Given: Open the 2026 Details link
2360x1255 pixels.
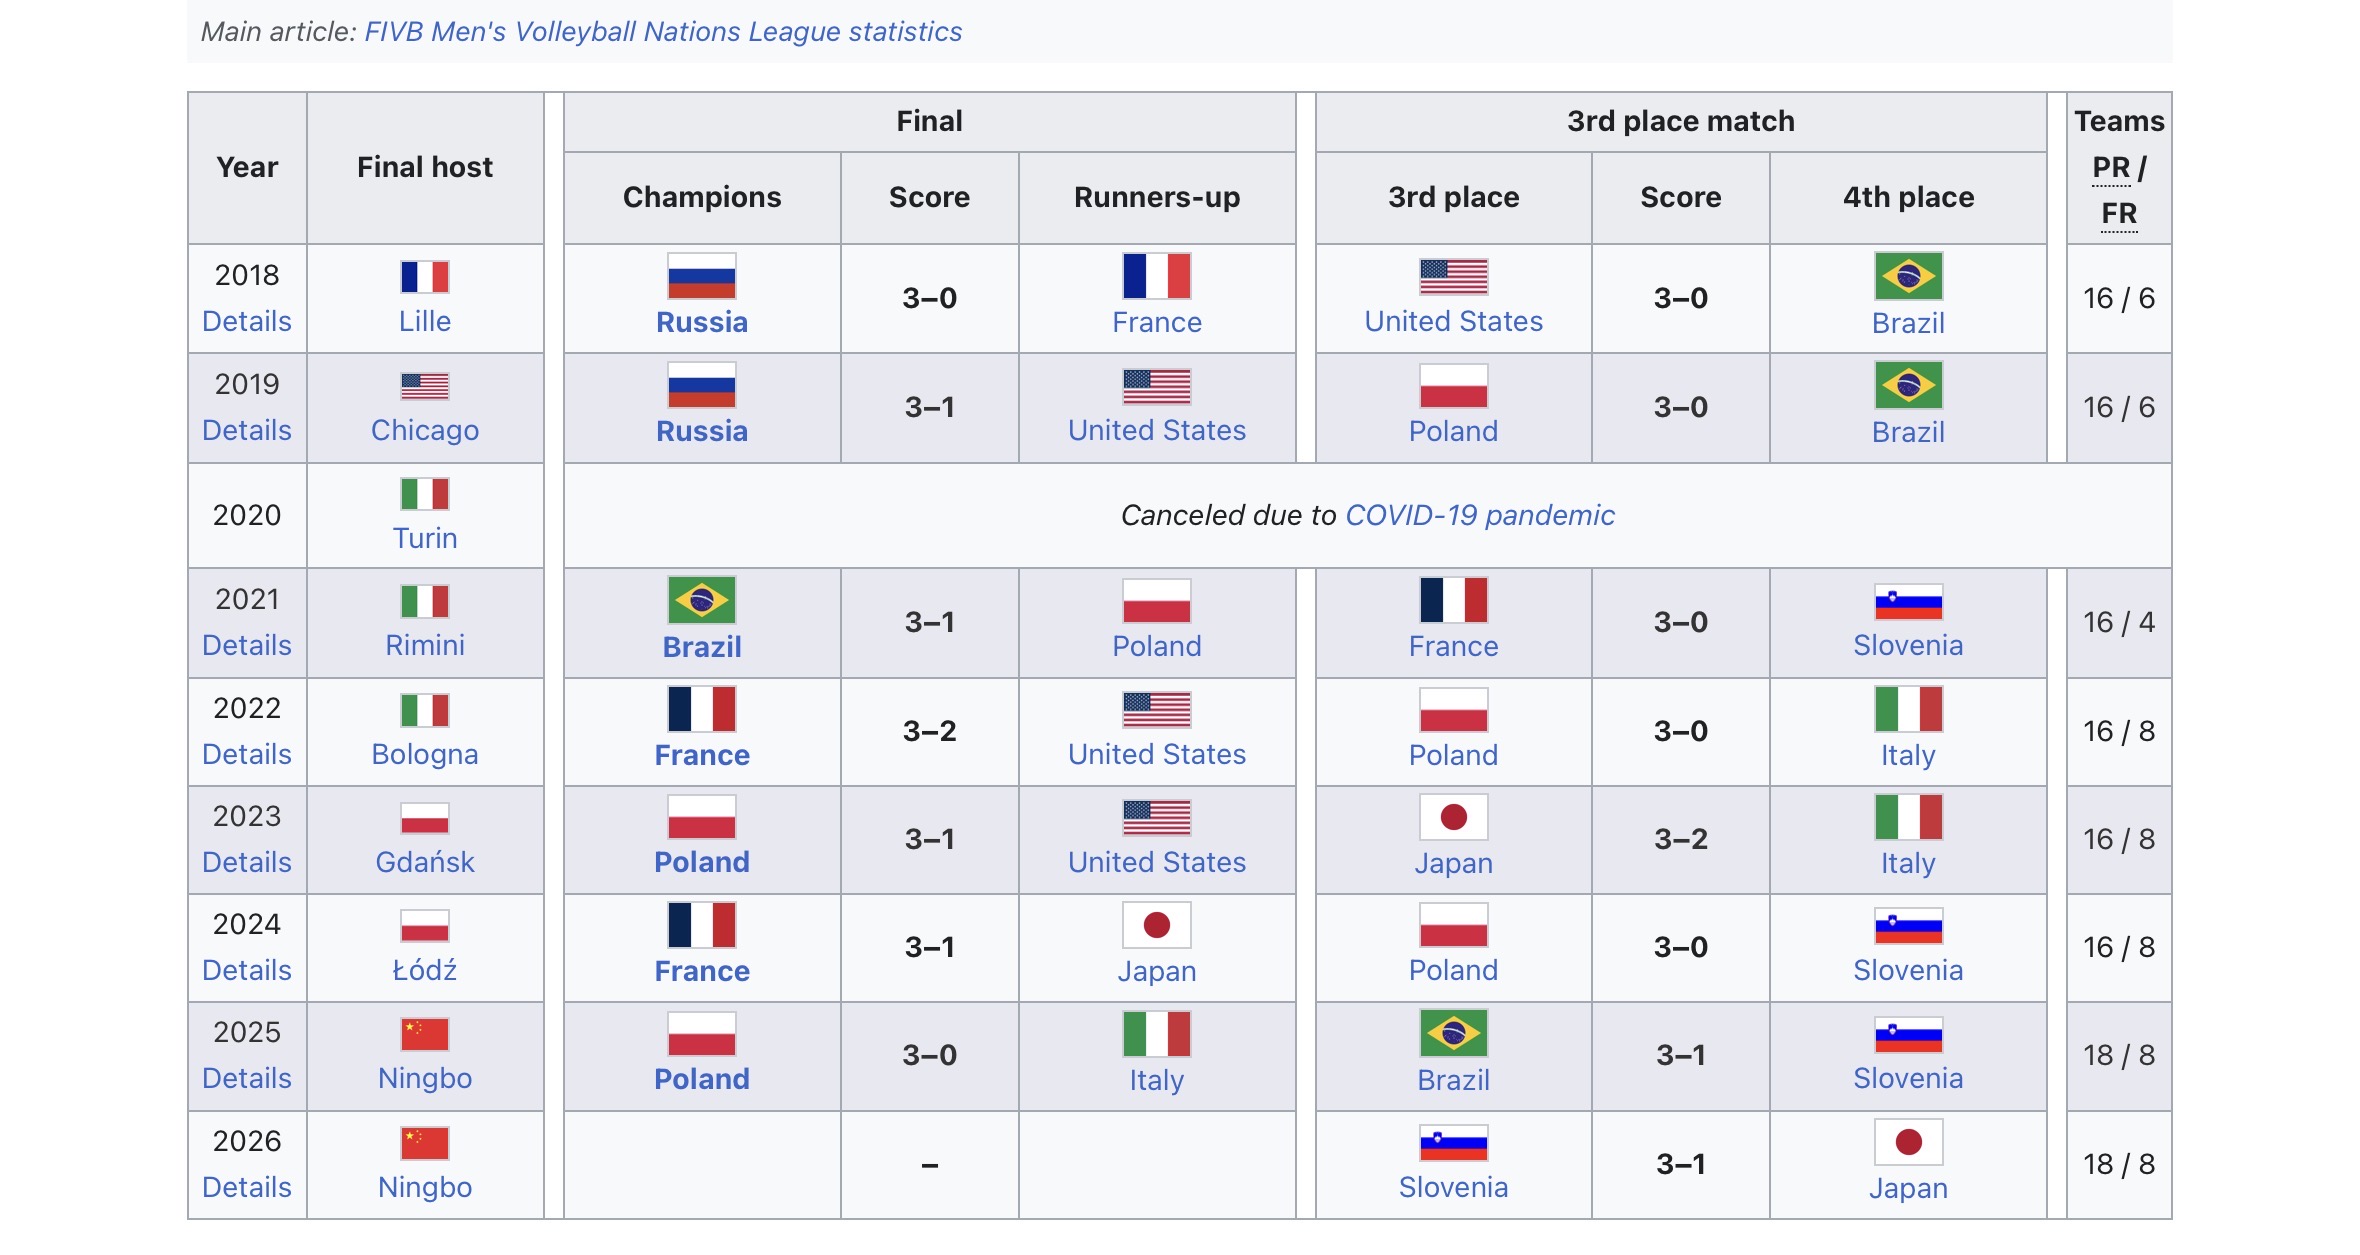Looking at the screenshot, I should tap(247, 1187).
